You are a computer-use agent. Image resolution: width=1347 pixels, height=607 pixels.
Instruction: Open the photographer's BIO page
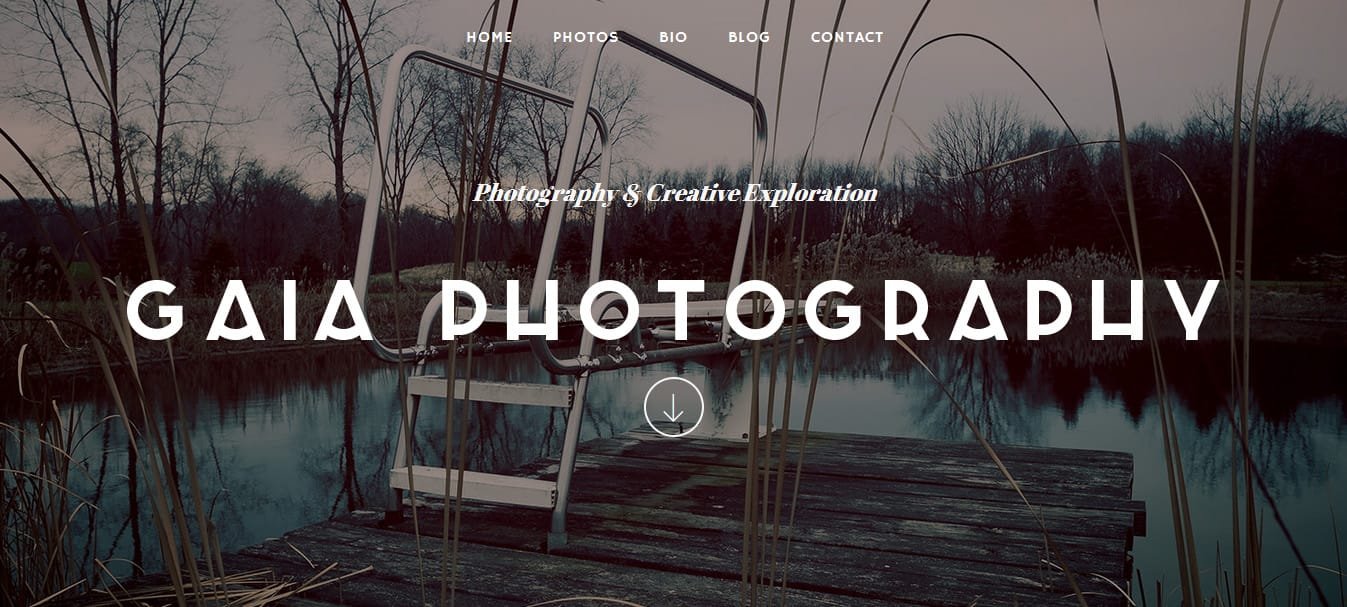coord(673,37)
